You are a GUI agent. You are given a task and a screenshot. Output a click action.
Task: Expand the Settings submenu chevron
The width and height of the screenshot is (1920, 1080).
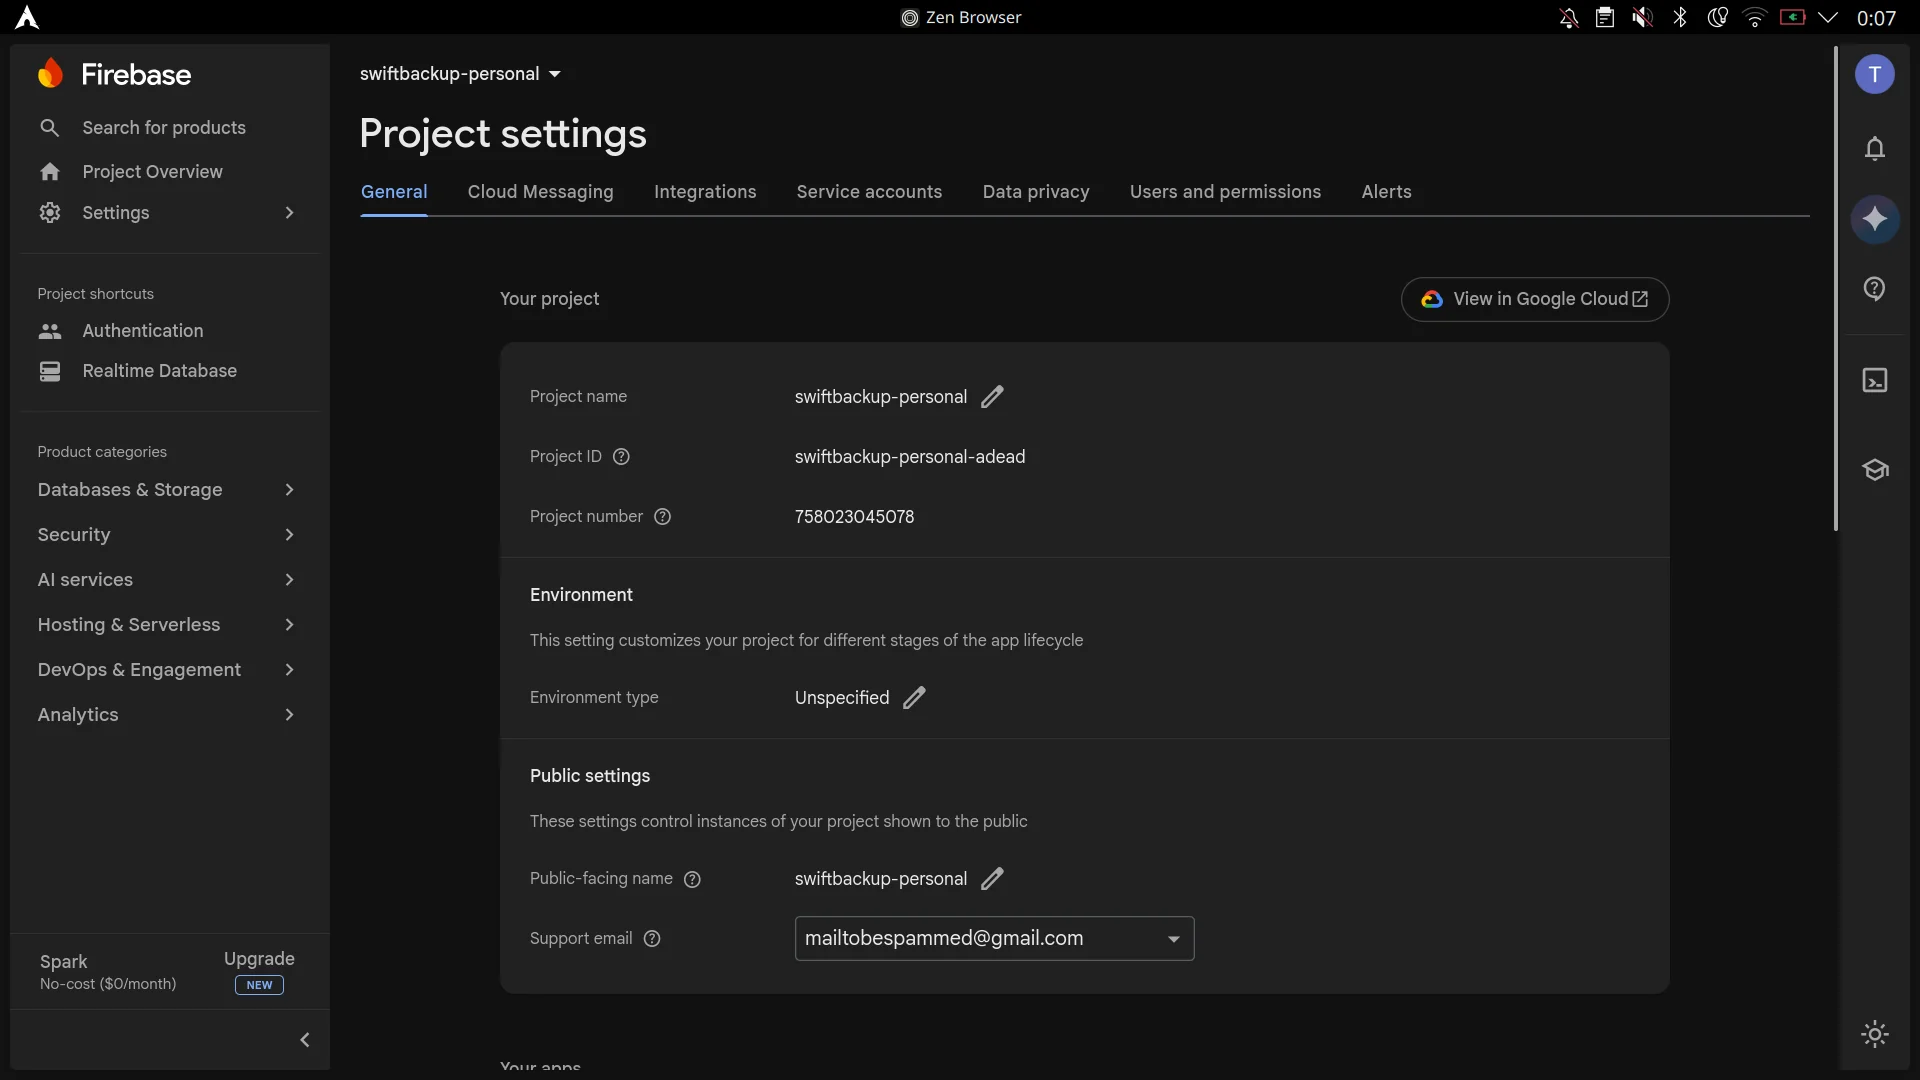coord(289,213)
